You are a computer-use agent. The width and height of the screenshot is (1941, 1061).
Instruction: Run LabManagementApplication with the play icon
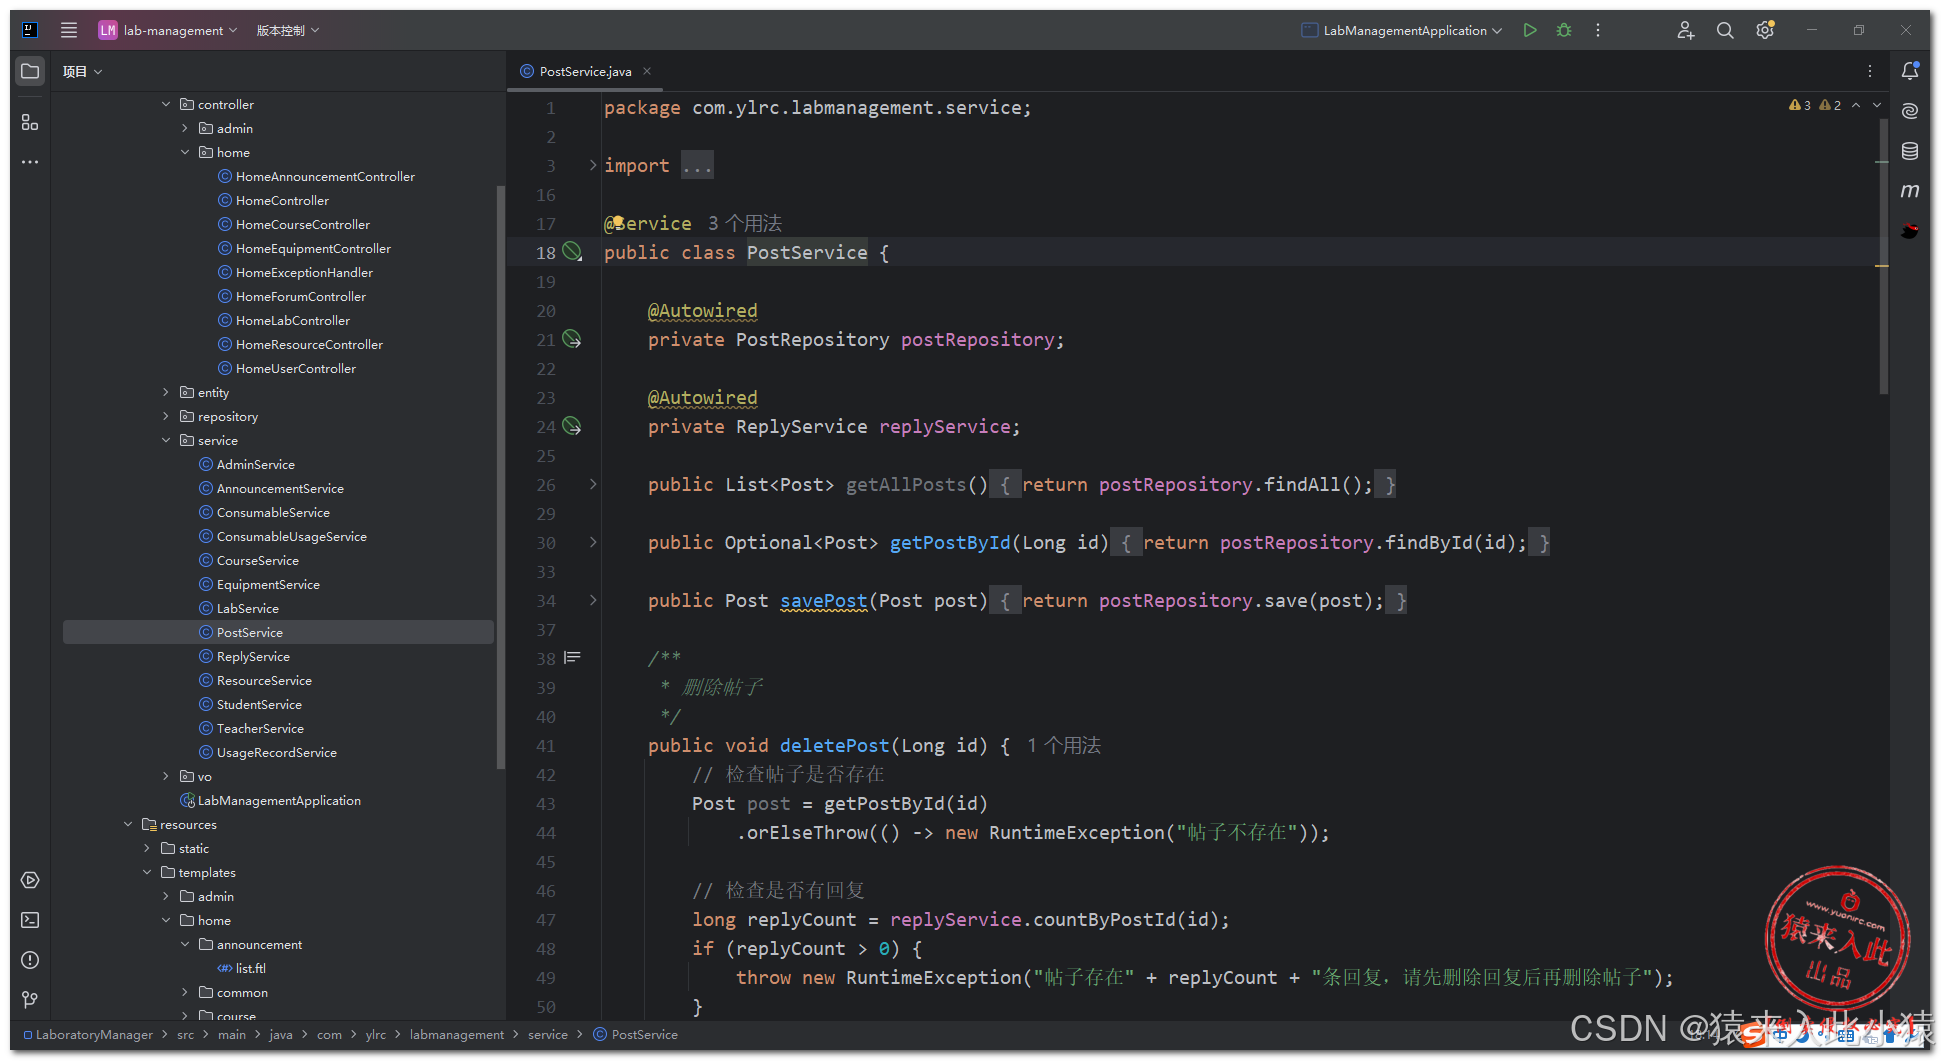tap(1530, 30)
